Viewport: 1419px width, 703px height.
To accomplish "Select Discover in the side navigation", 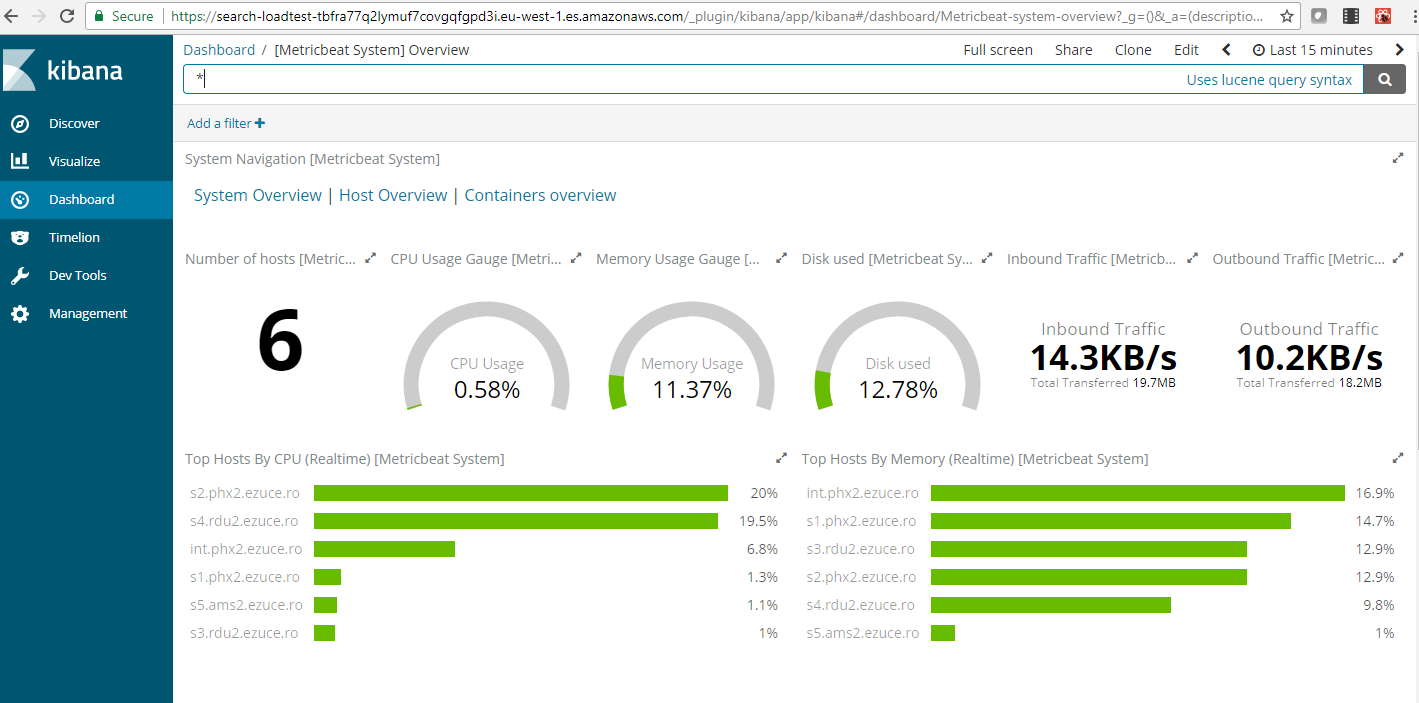I will (x=74, y=123).
